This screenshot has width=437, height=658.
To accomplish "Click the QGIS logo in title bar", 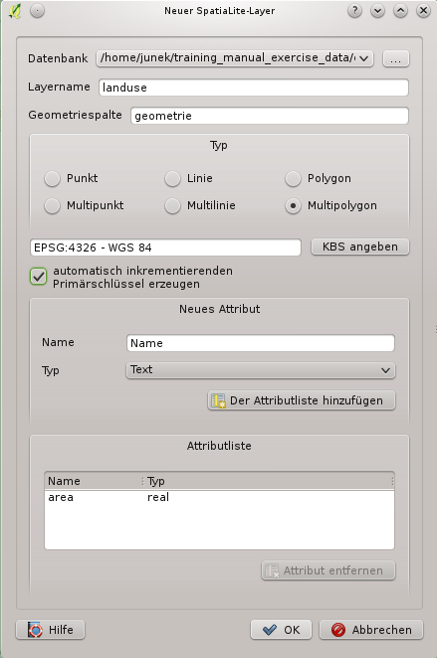I will (x=15, y=11).
